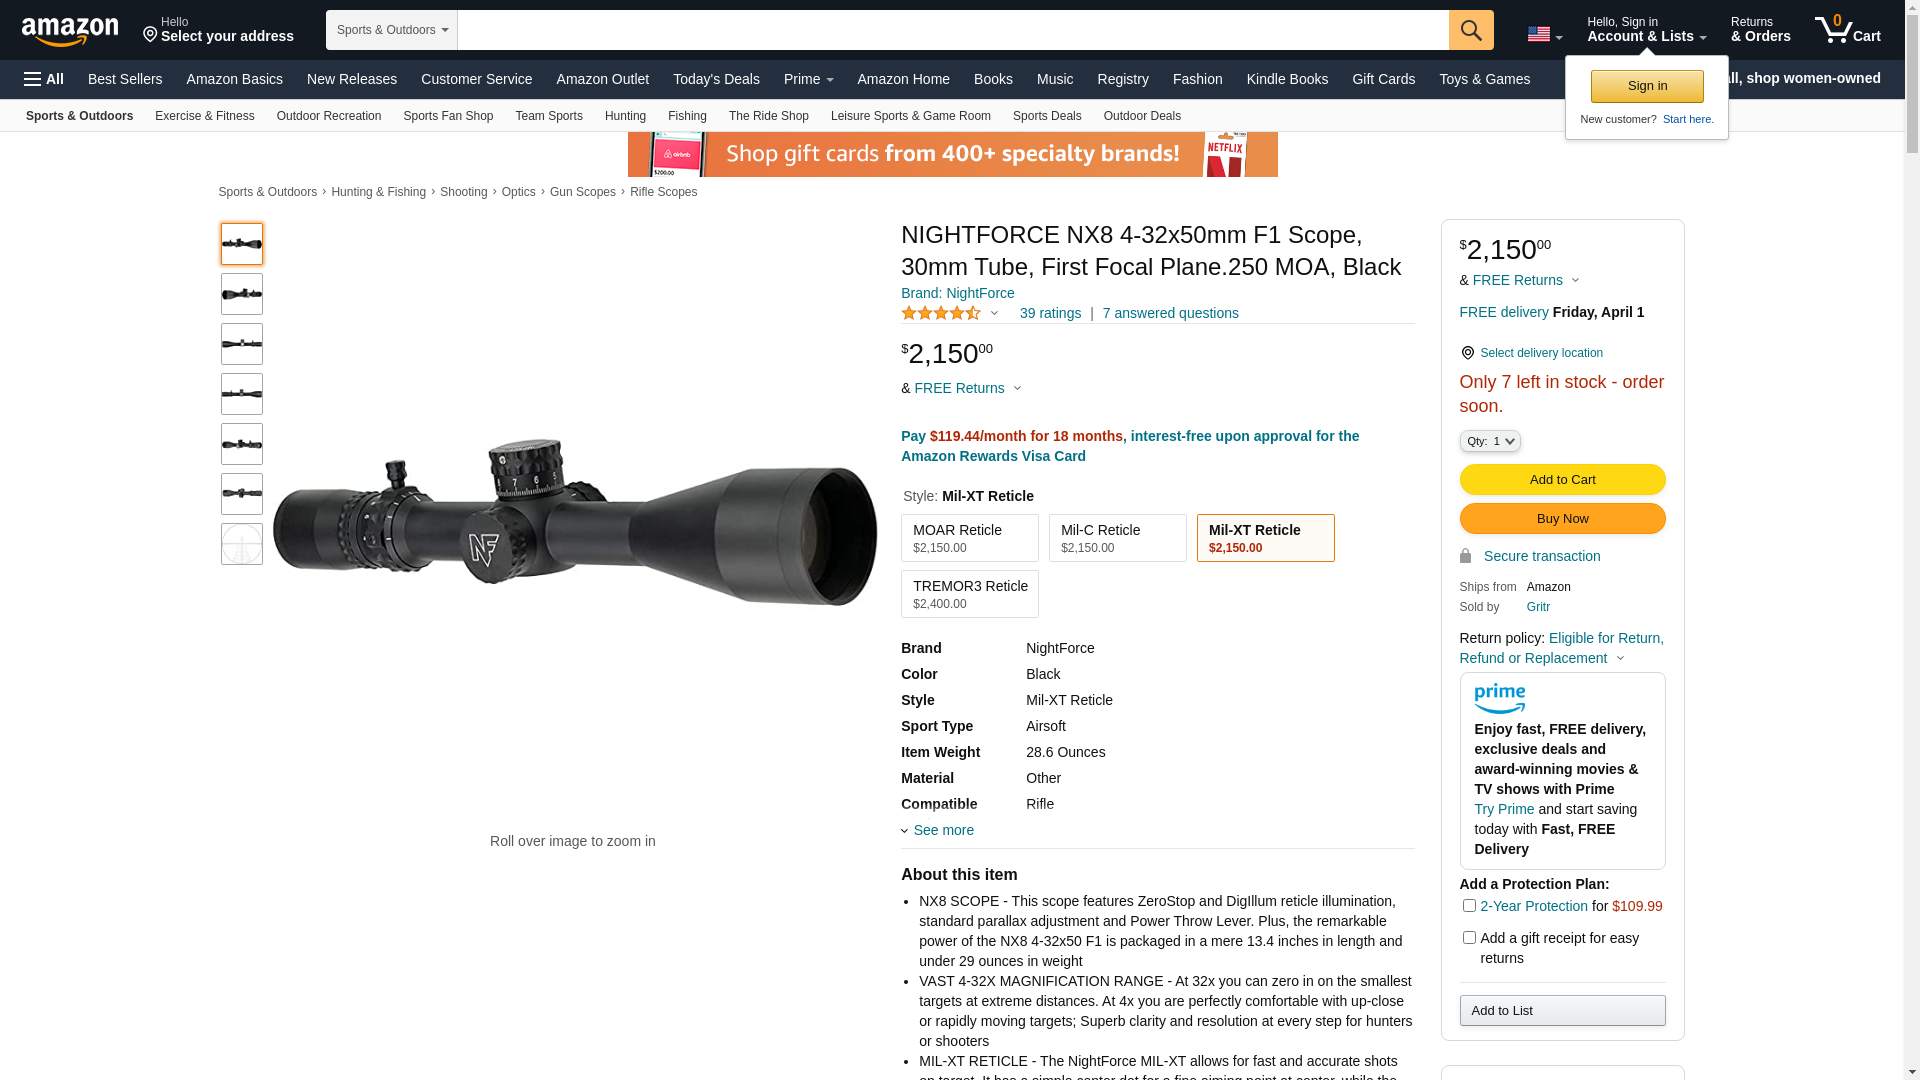The width and height of the screenshot is (1920, 1080).
Task: Check the gift receipt checkbox
Action: coord(1469,938)
